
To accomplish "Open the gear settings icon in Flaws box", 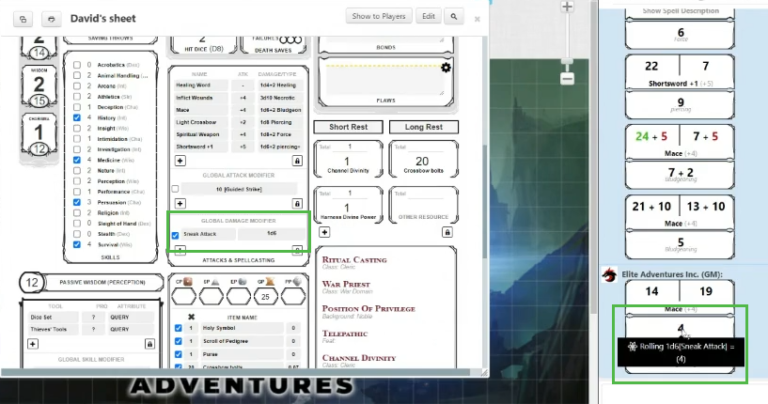I will 446,68.
